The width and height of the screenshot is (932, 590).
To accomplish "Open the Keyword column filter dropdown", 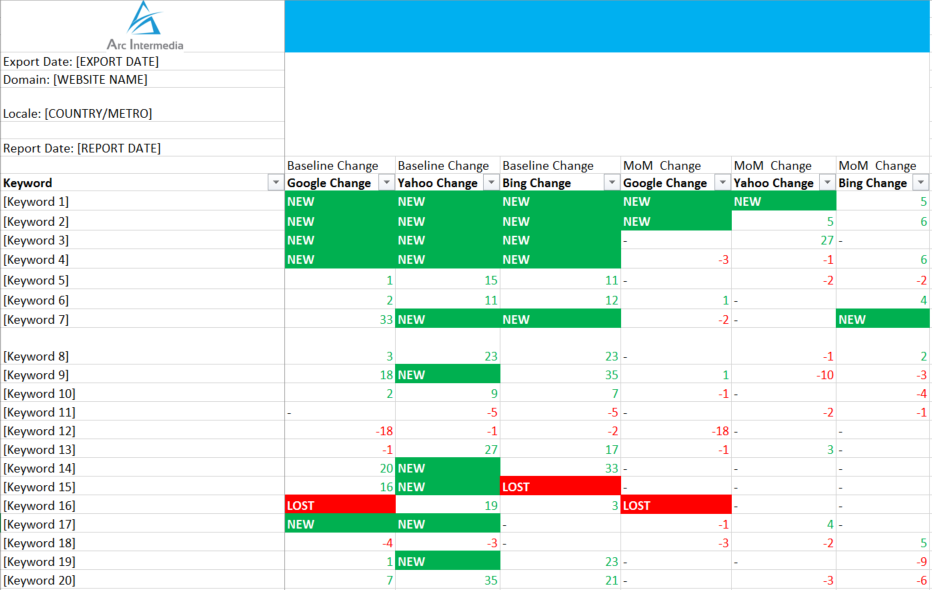I will (x=275, y=183).
